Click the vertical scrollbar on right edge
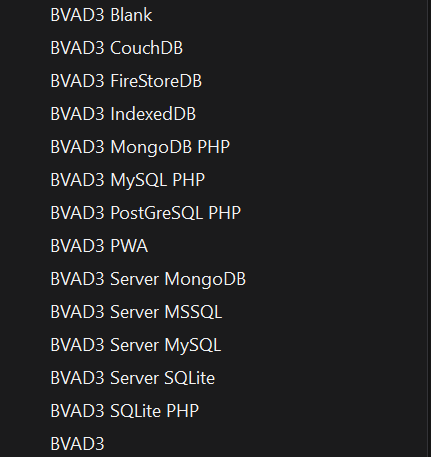Viewport: 431px width, 457px height. pos(428,228)
